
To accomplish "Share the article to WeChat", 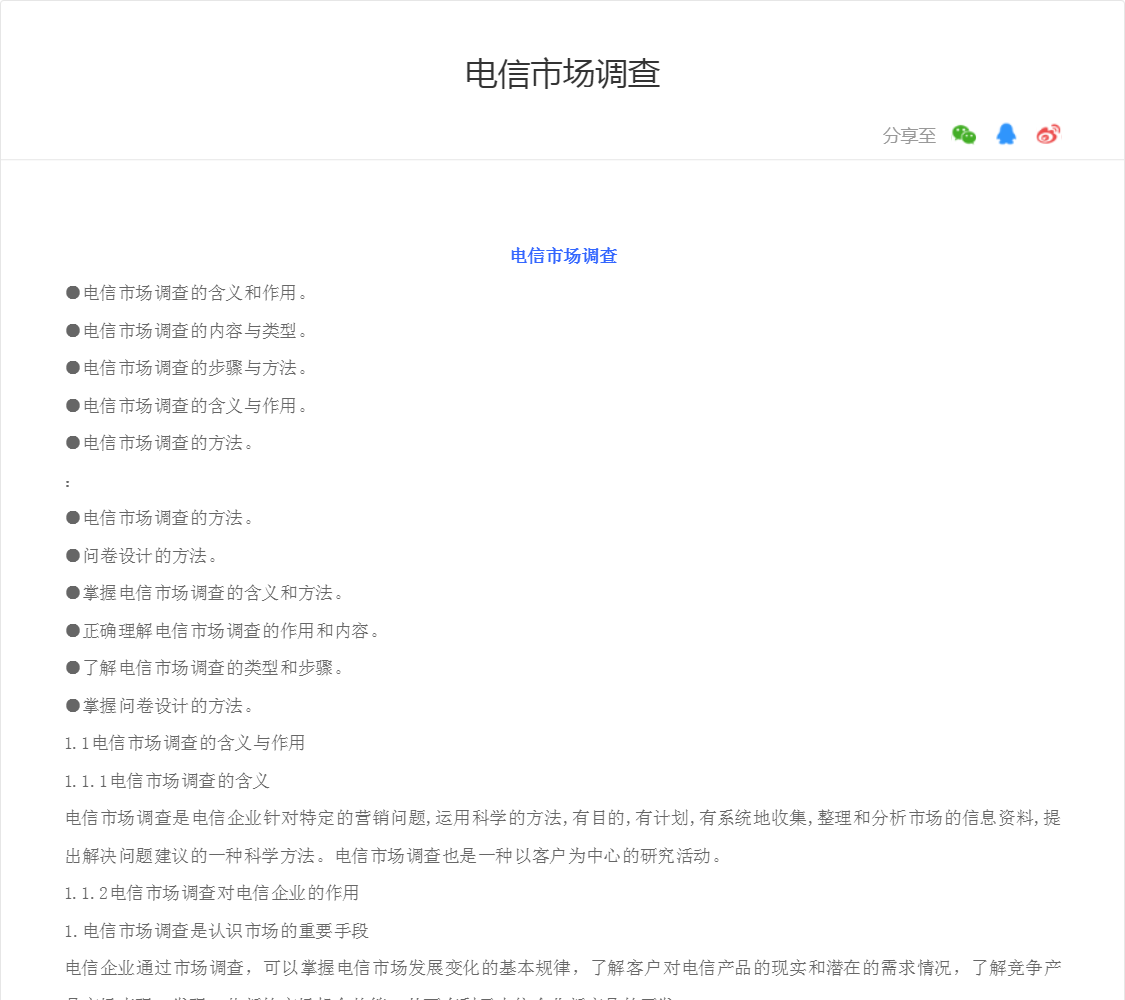I will [964, 134].
